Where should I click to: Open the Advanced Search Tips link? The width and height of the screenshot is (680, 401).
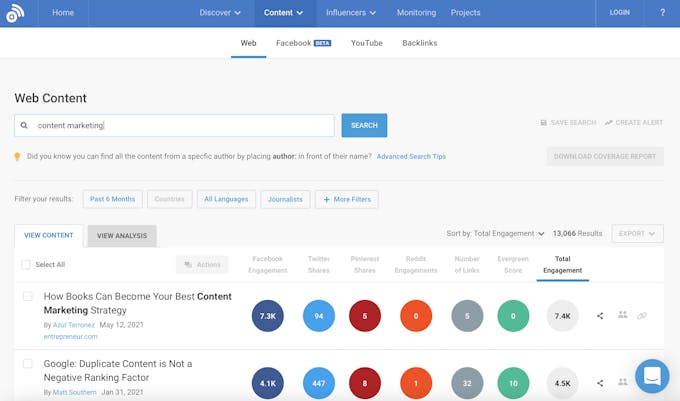pyautogui.click(x=411, y=156)
